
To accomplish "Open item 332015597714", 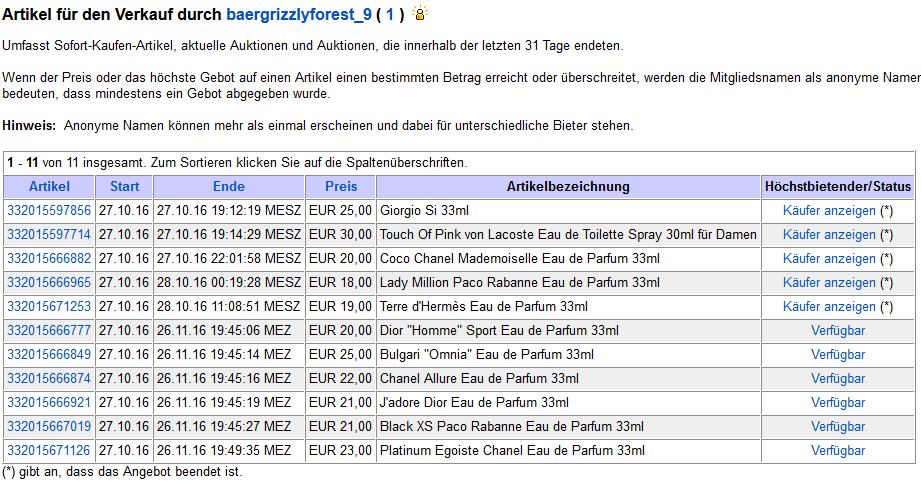I will (x=49, y=234).
